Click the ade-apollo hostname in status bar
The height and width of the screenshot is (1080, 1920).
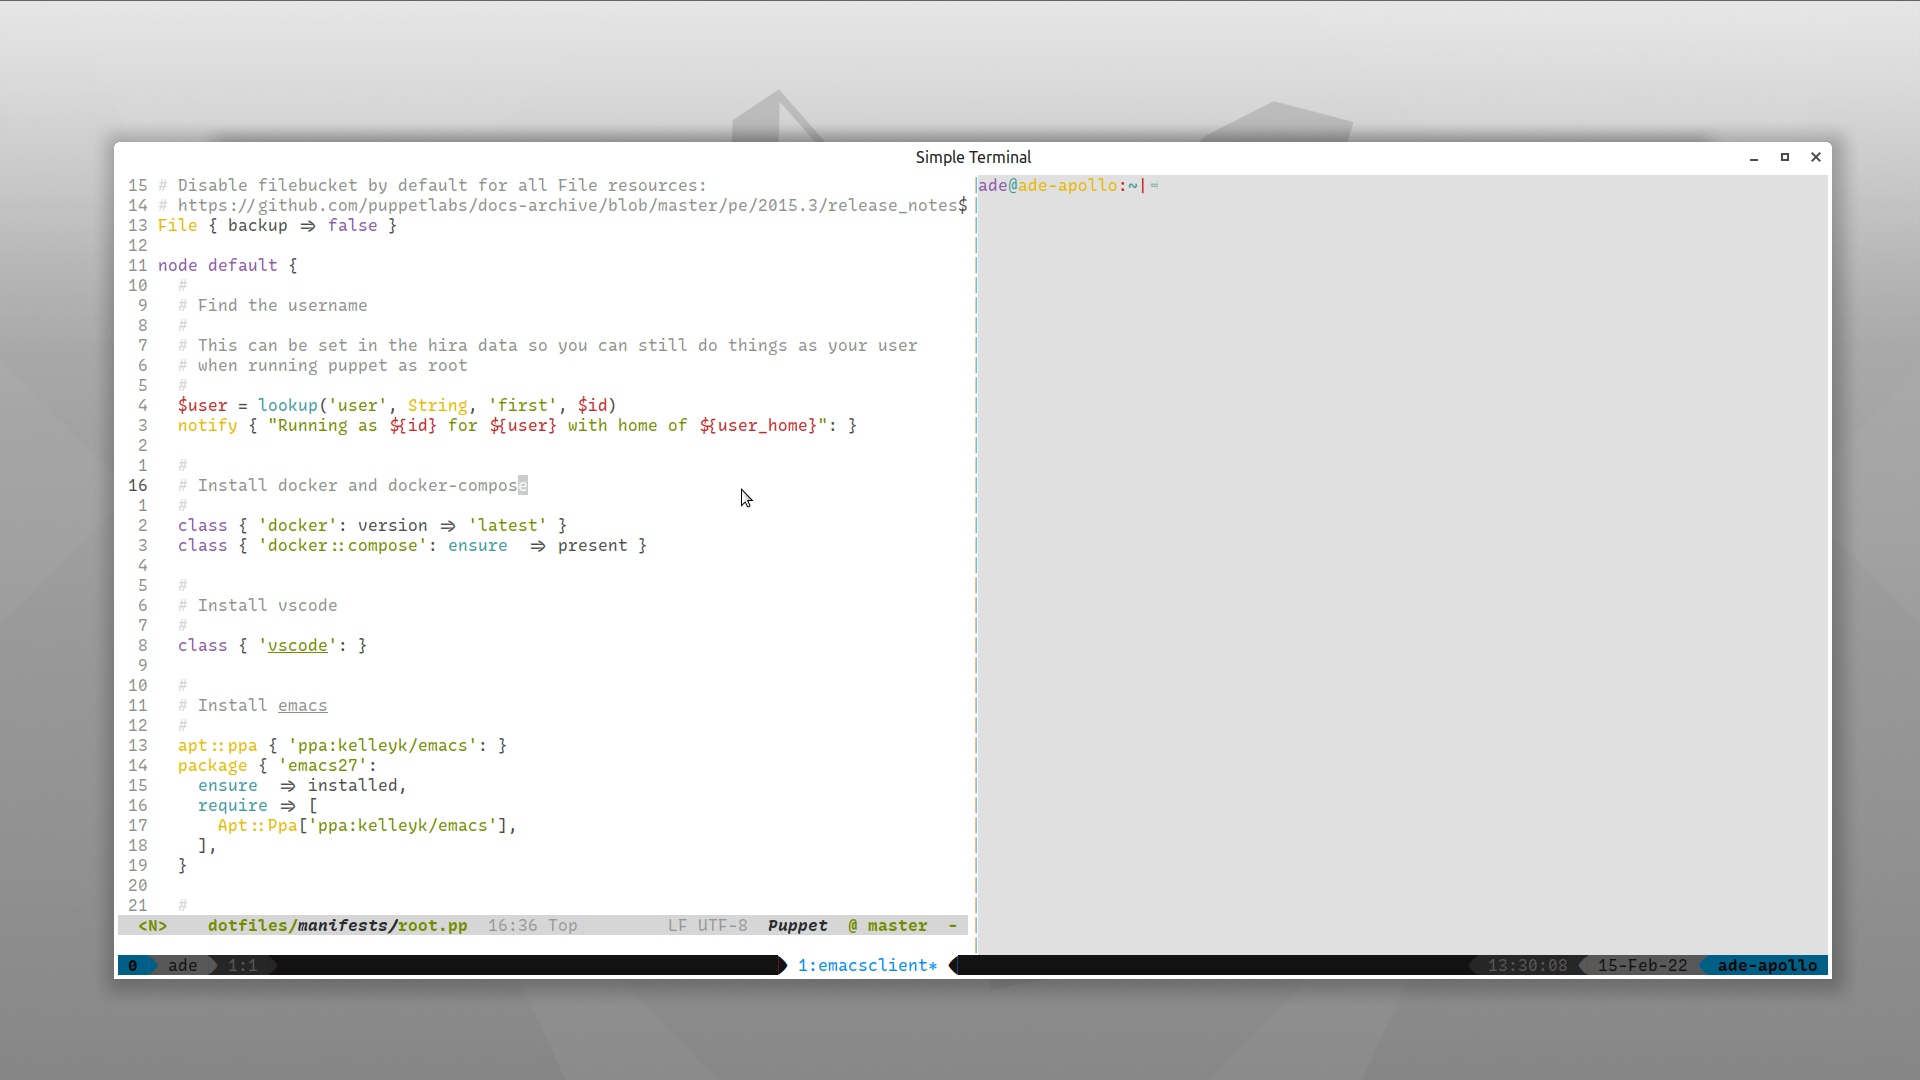click(x=1767, y=965)
